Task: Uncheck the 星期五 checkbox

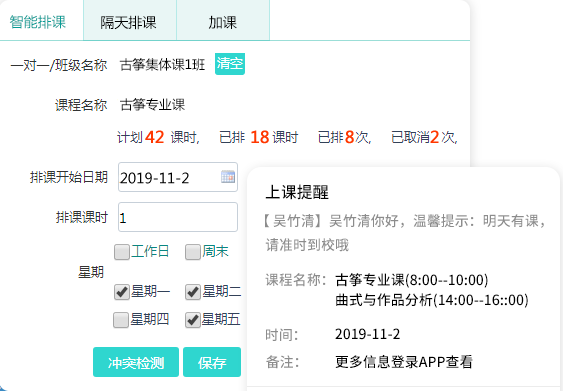Action: (193, 320)
